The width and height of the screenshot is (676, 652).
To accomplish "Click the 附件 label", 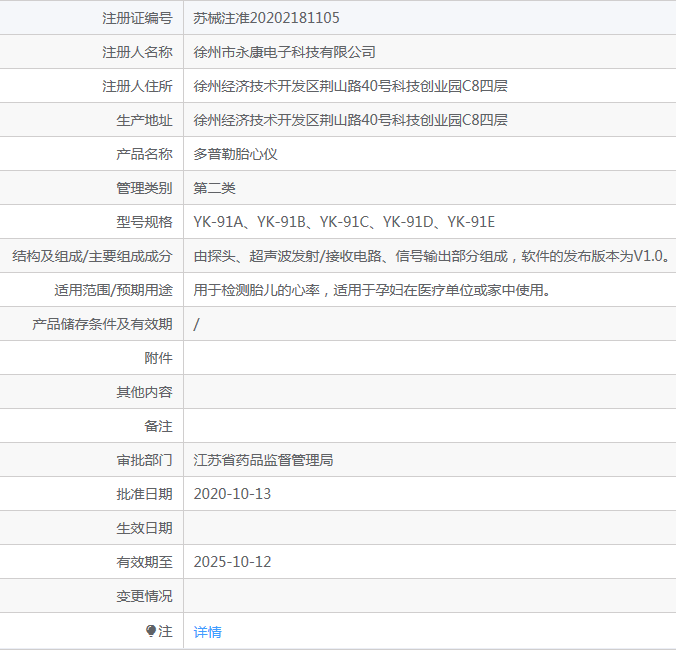I will pos(158,358).
